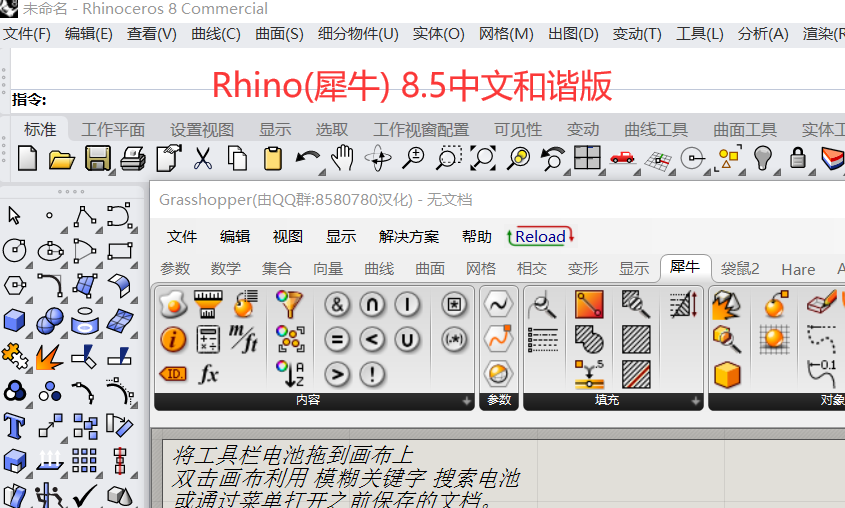Screen dimensions: 845x508
Task: Open a file with the folder icon
Action: click(61, 159)
